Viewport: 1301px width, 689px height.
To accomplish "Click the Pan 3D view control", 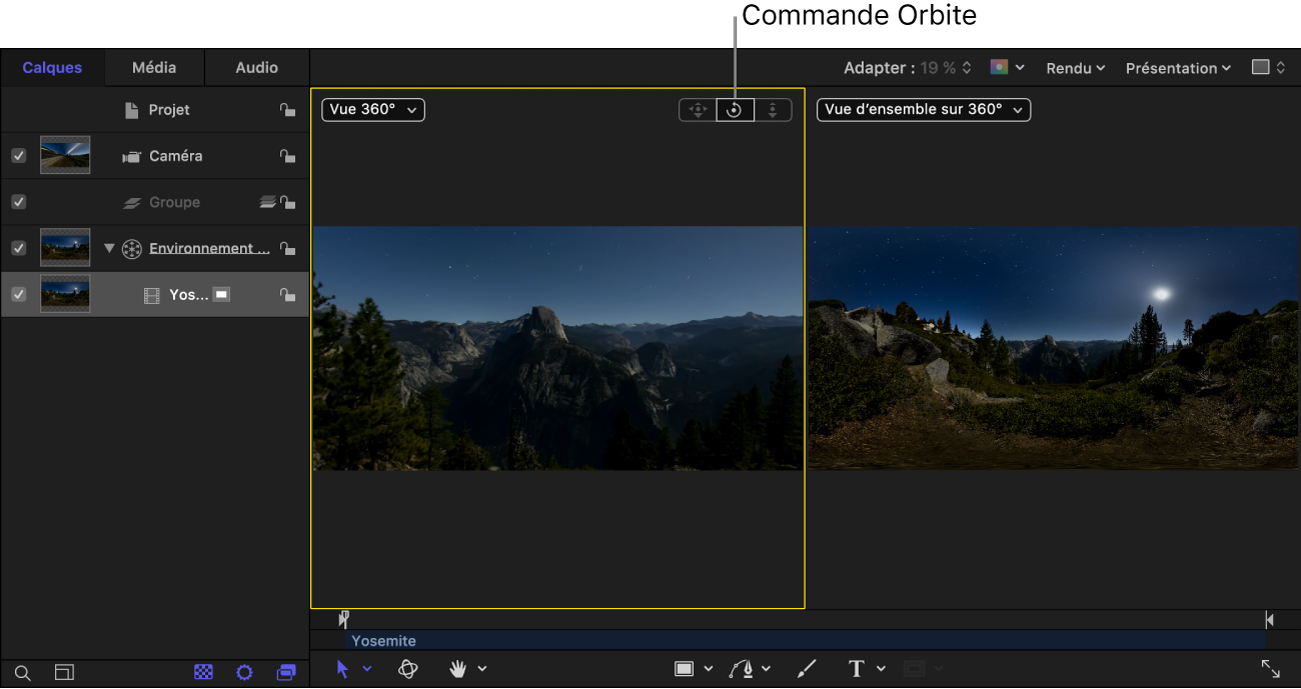I will pos(698,110).
